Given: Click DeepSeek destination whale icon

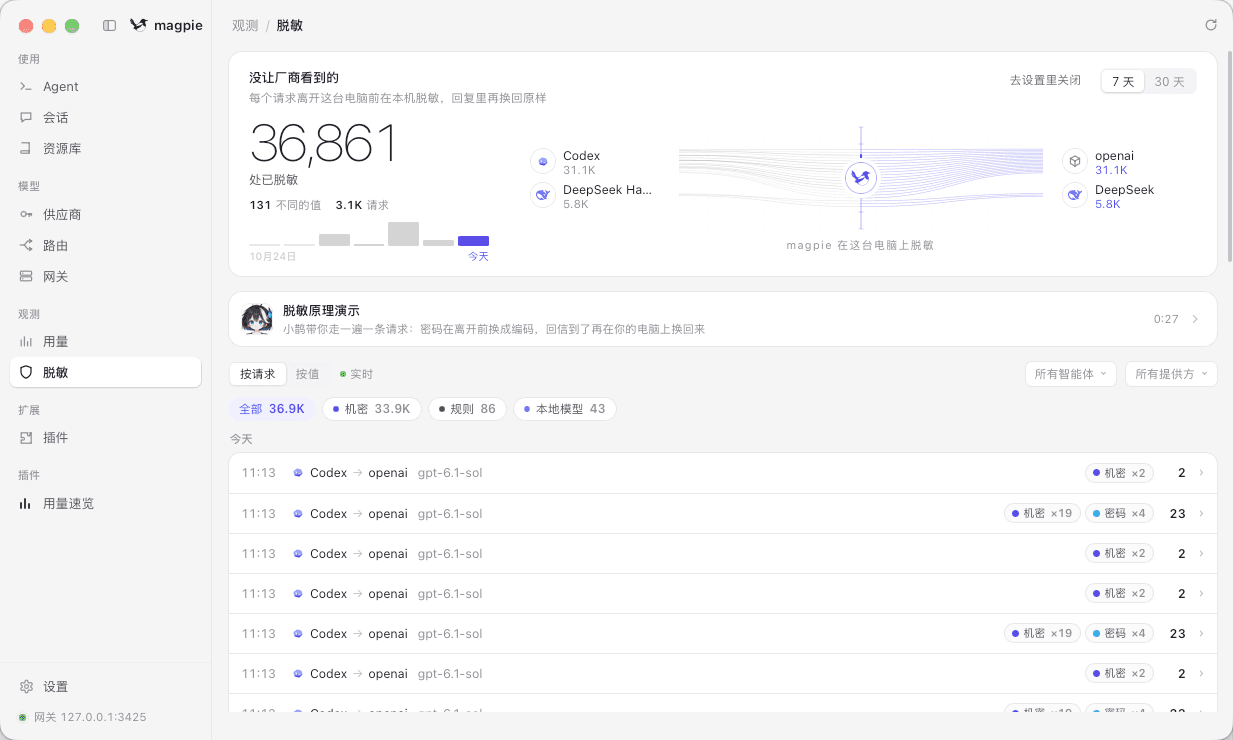Looking at the screenshot, I should (1075, 196).
